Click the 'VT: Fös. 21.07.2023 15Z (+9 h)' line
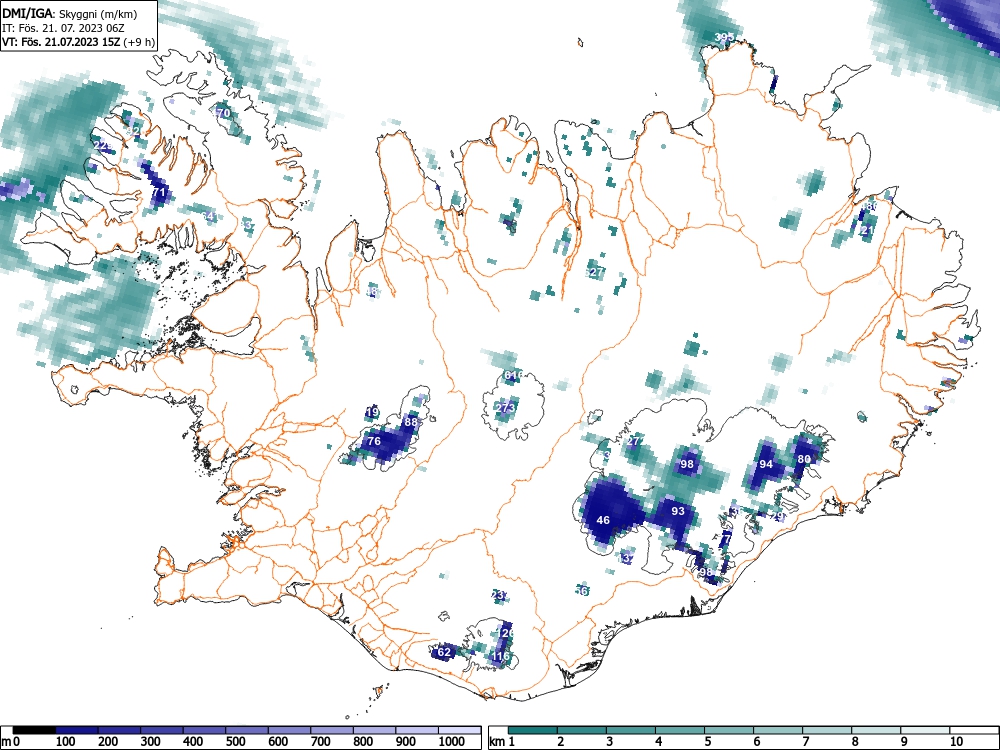 tap(78, 42)
